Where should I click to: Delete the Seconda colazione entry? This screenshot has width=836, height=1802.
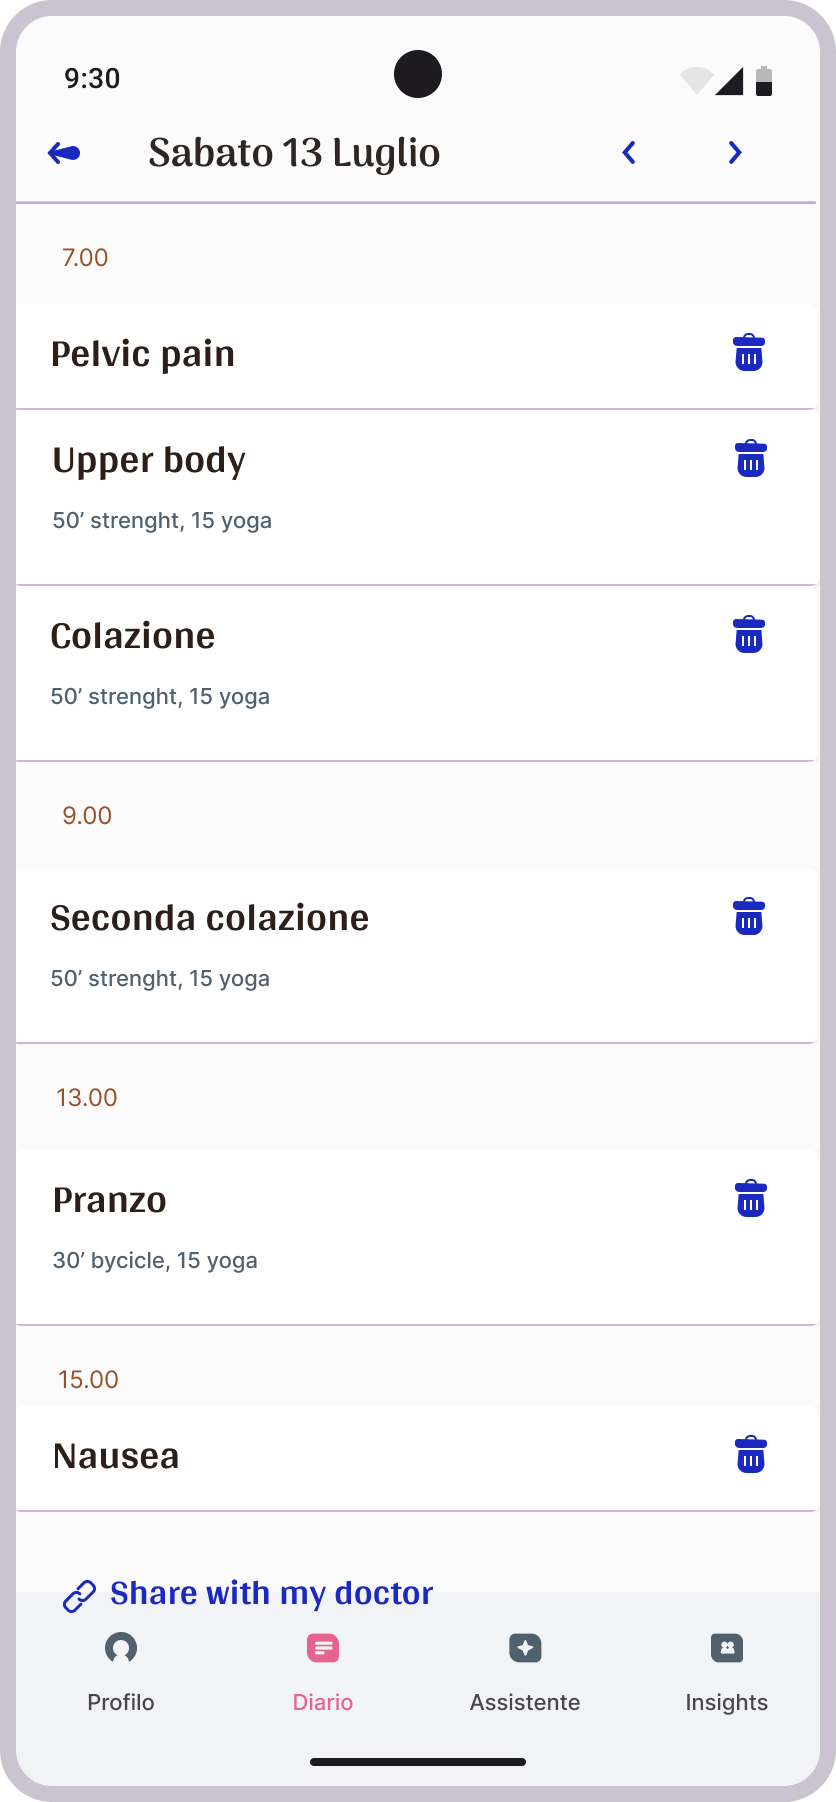point(749,918)
